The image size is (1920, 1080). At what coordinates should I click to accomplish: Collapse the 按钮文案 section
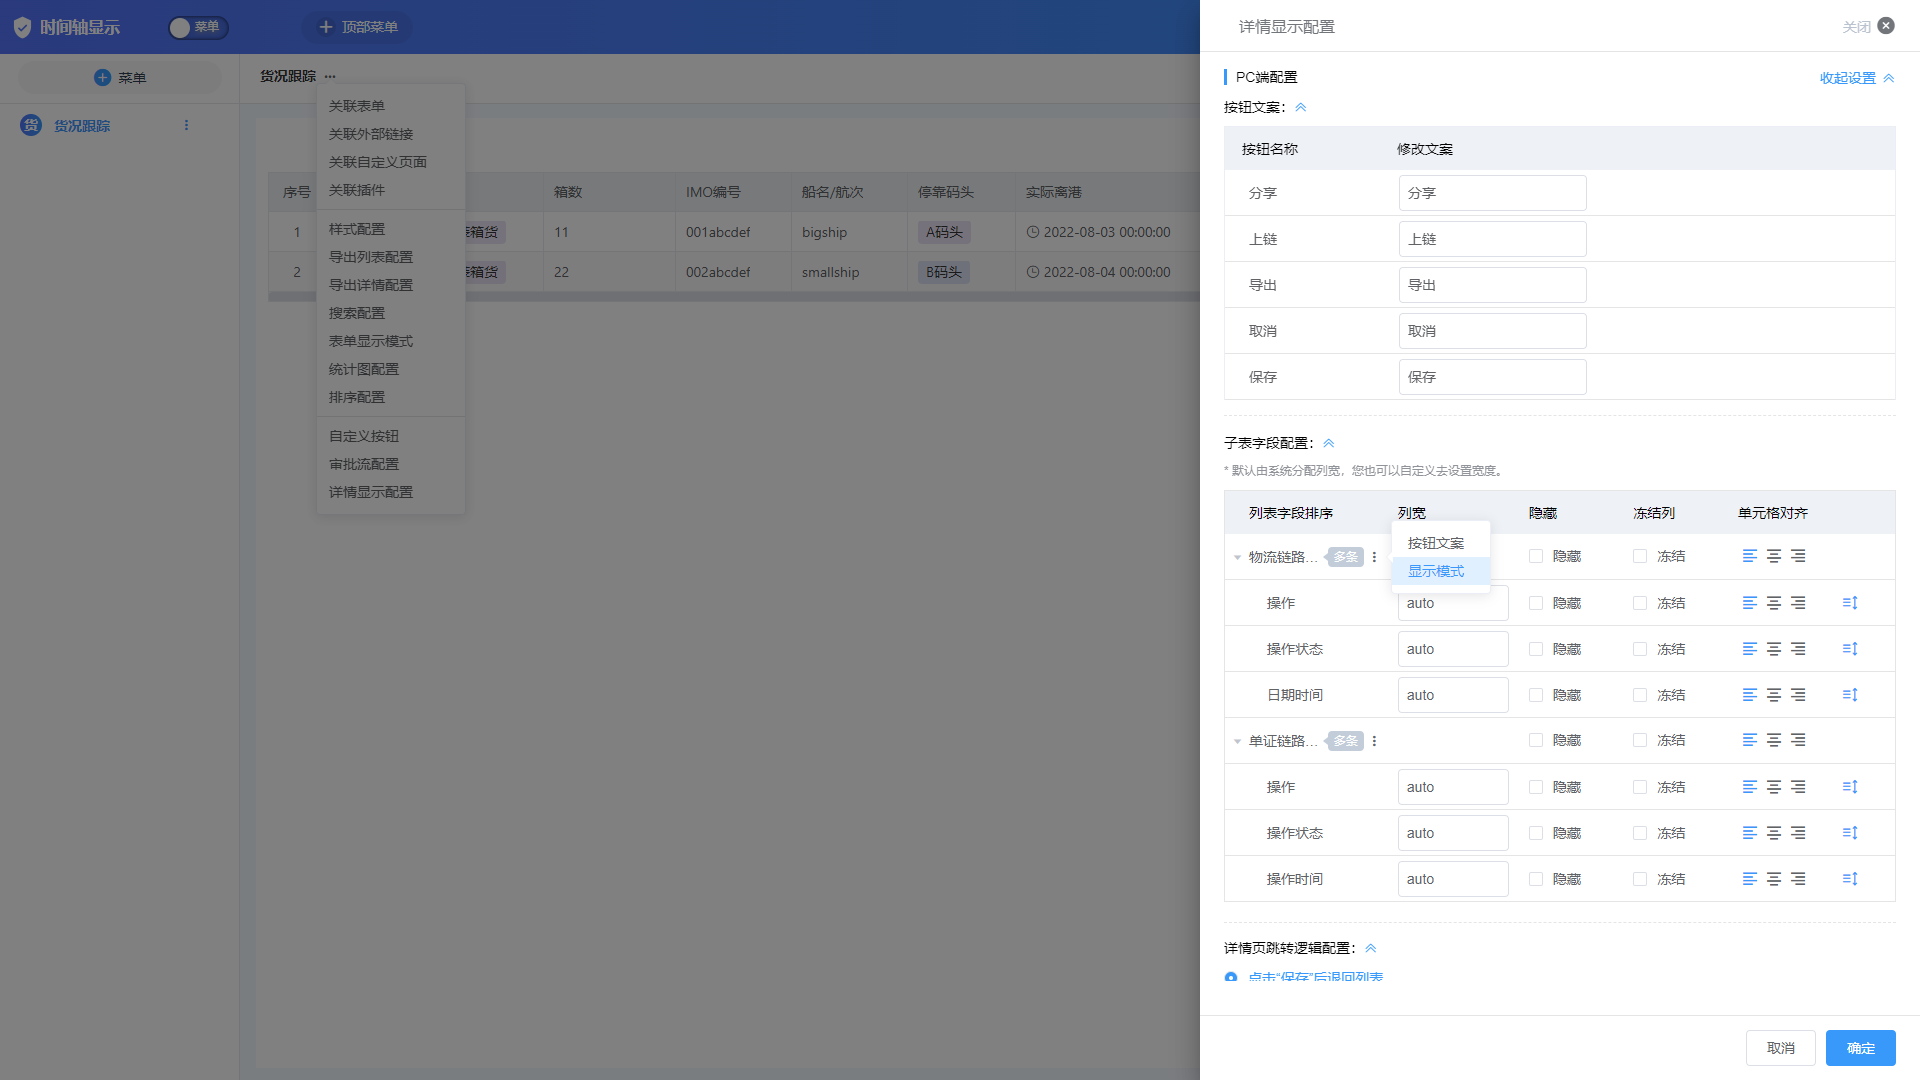pos(1301,107)
